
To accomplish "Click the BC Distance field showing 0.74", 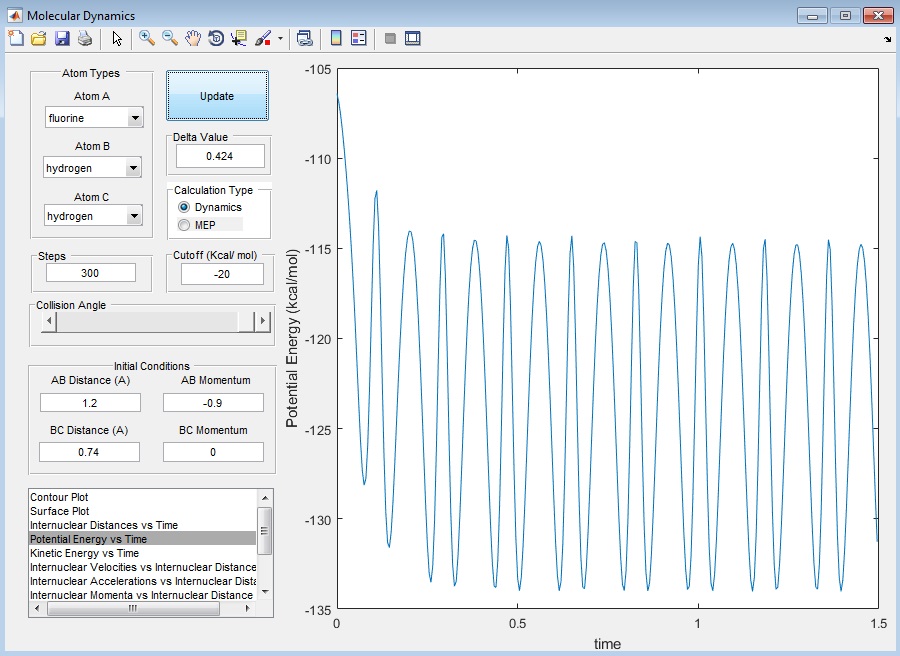I will coord(89,452).
